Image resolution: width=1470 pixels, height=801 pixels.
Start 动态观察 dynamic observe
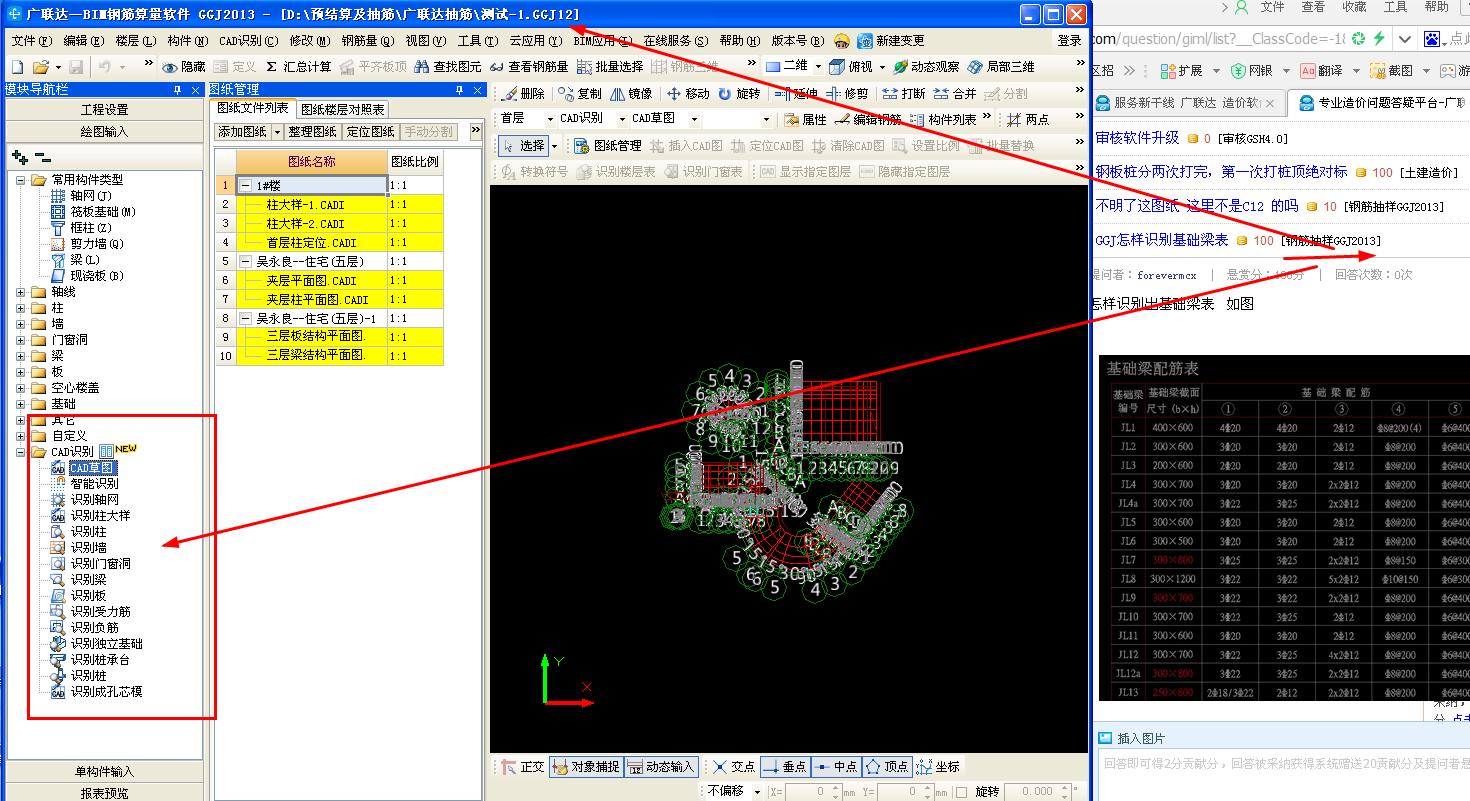926,67
